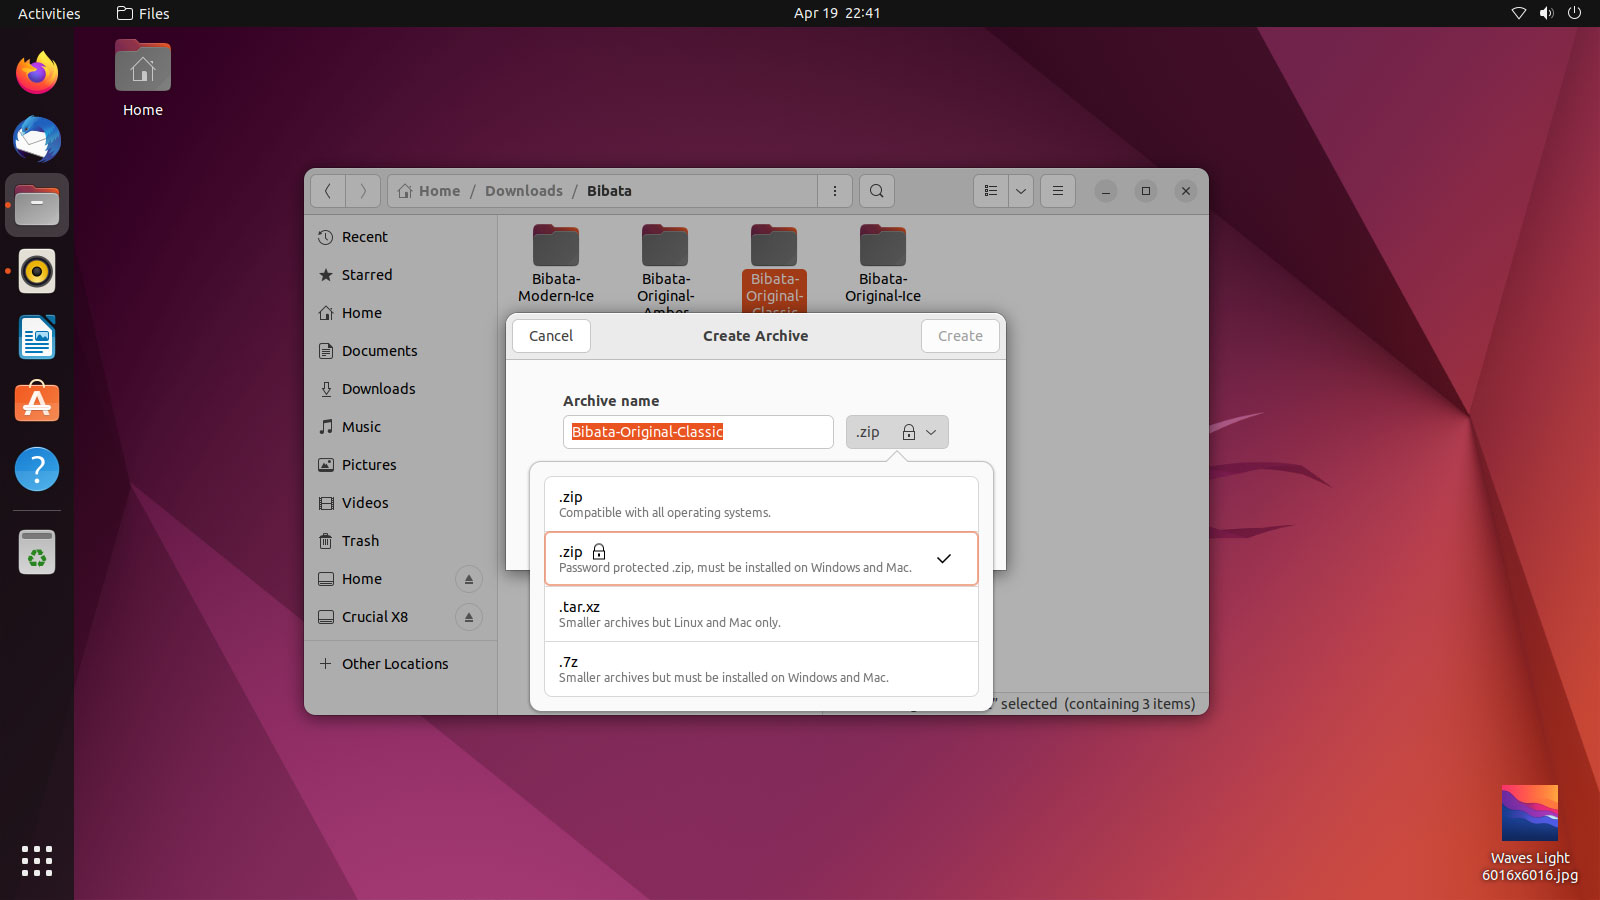The height and width of the screenshot is (900, 1600).
Task: Adjust the volume from the system tray
Action: [x=1546, y=13]
